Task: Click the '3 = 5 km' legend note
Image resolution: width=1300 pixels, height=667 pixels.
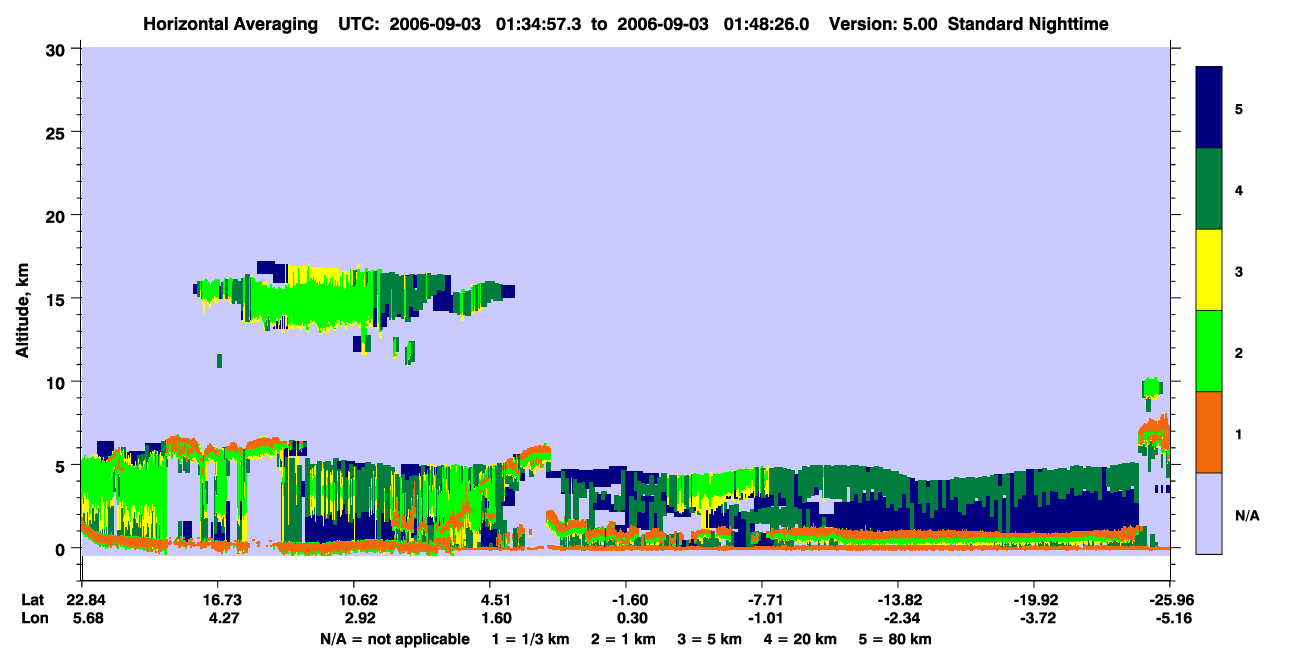Action: 709,639
